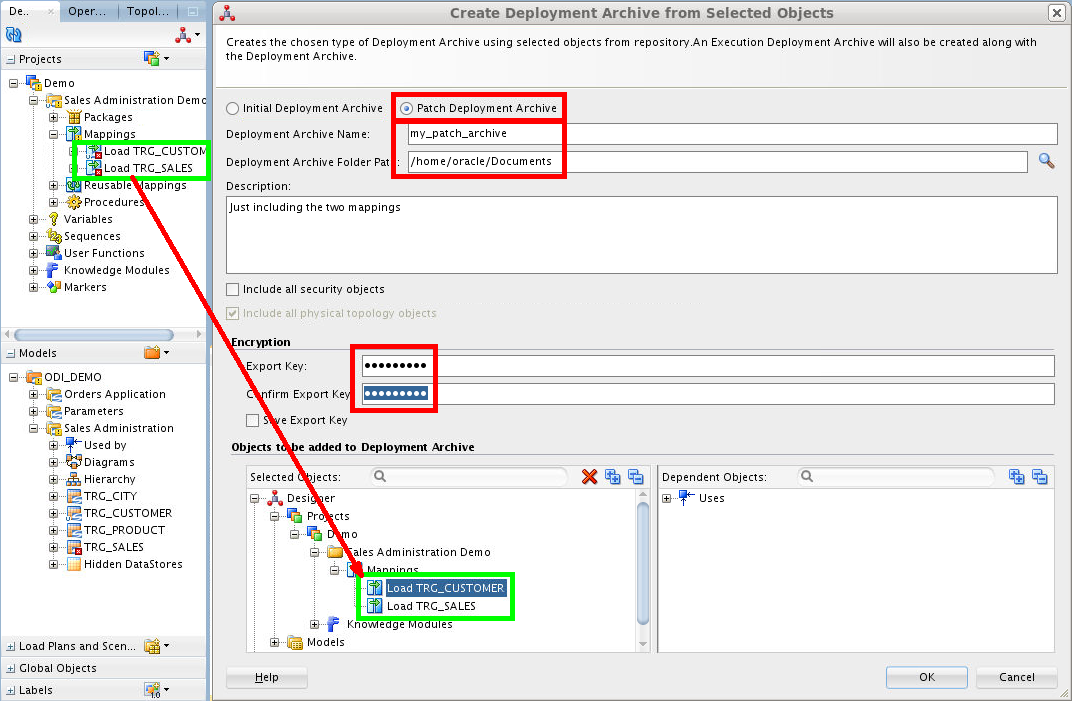Image resolution: width=1072 pixels, height=701 pixels.
Task: Click the TRG_CITY datastore icon
Action: 74,496
